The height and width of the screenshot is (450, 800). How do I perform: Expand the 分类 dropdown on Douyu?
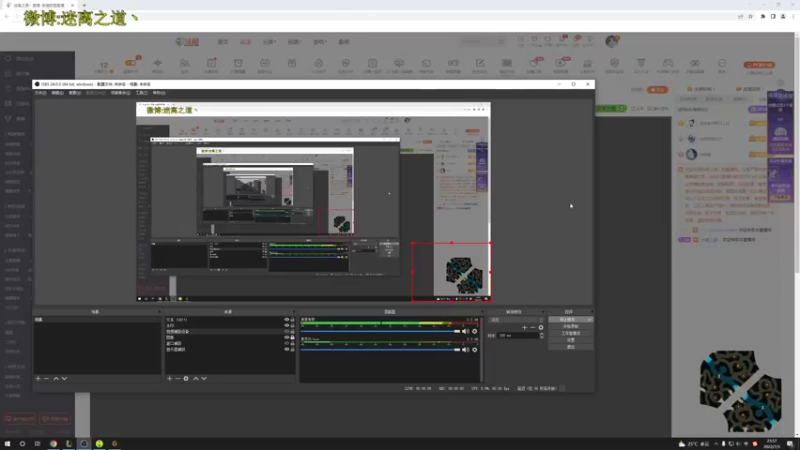click(269, 42)
